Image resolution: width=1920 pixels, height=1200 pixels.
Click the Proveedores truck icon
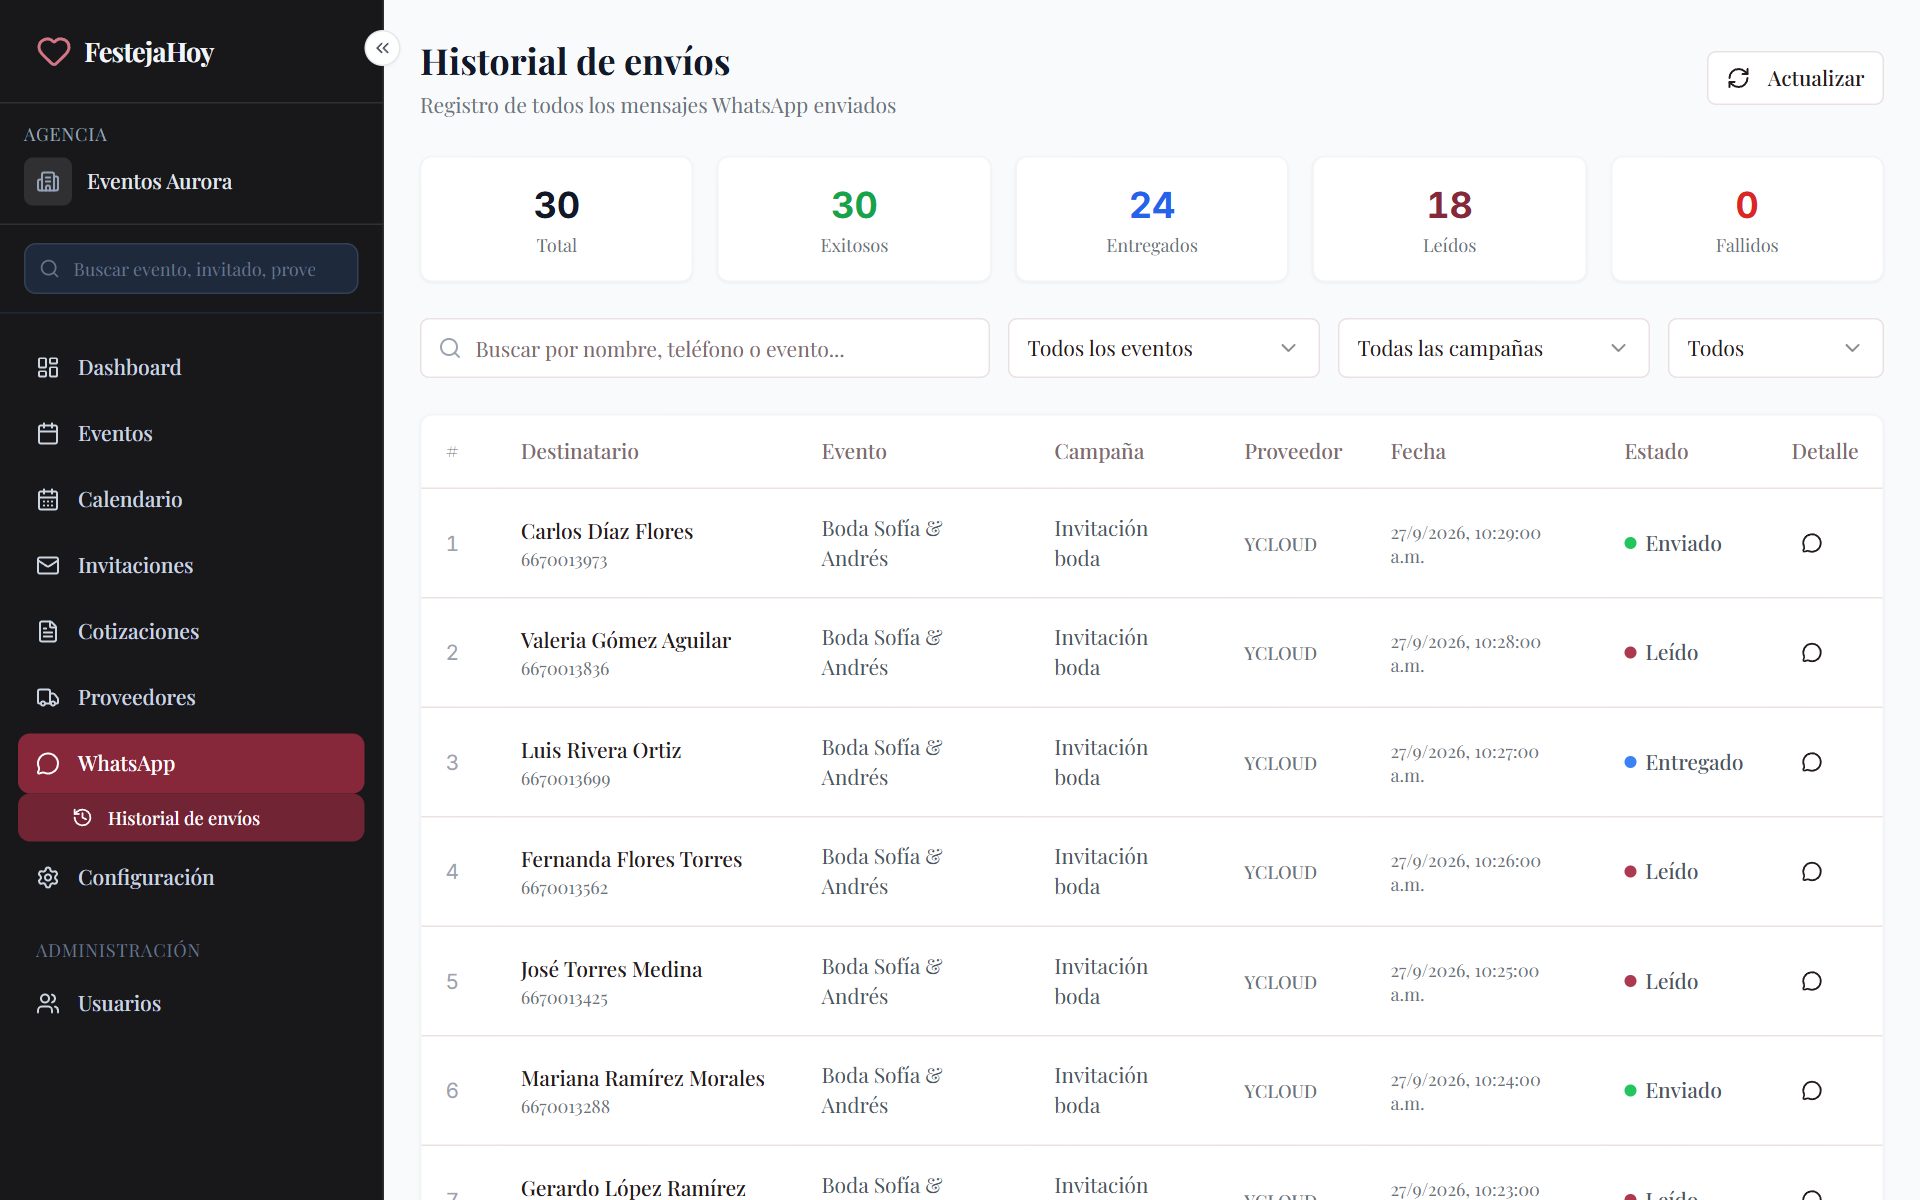tap(48, 698)
